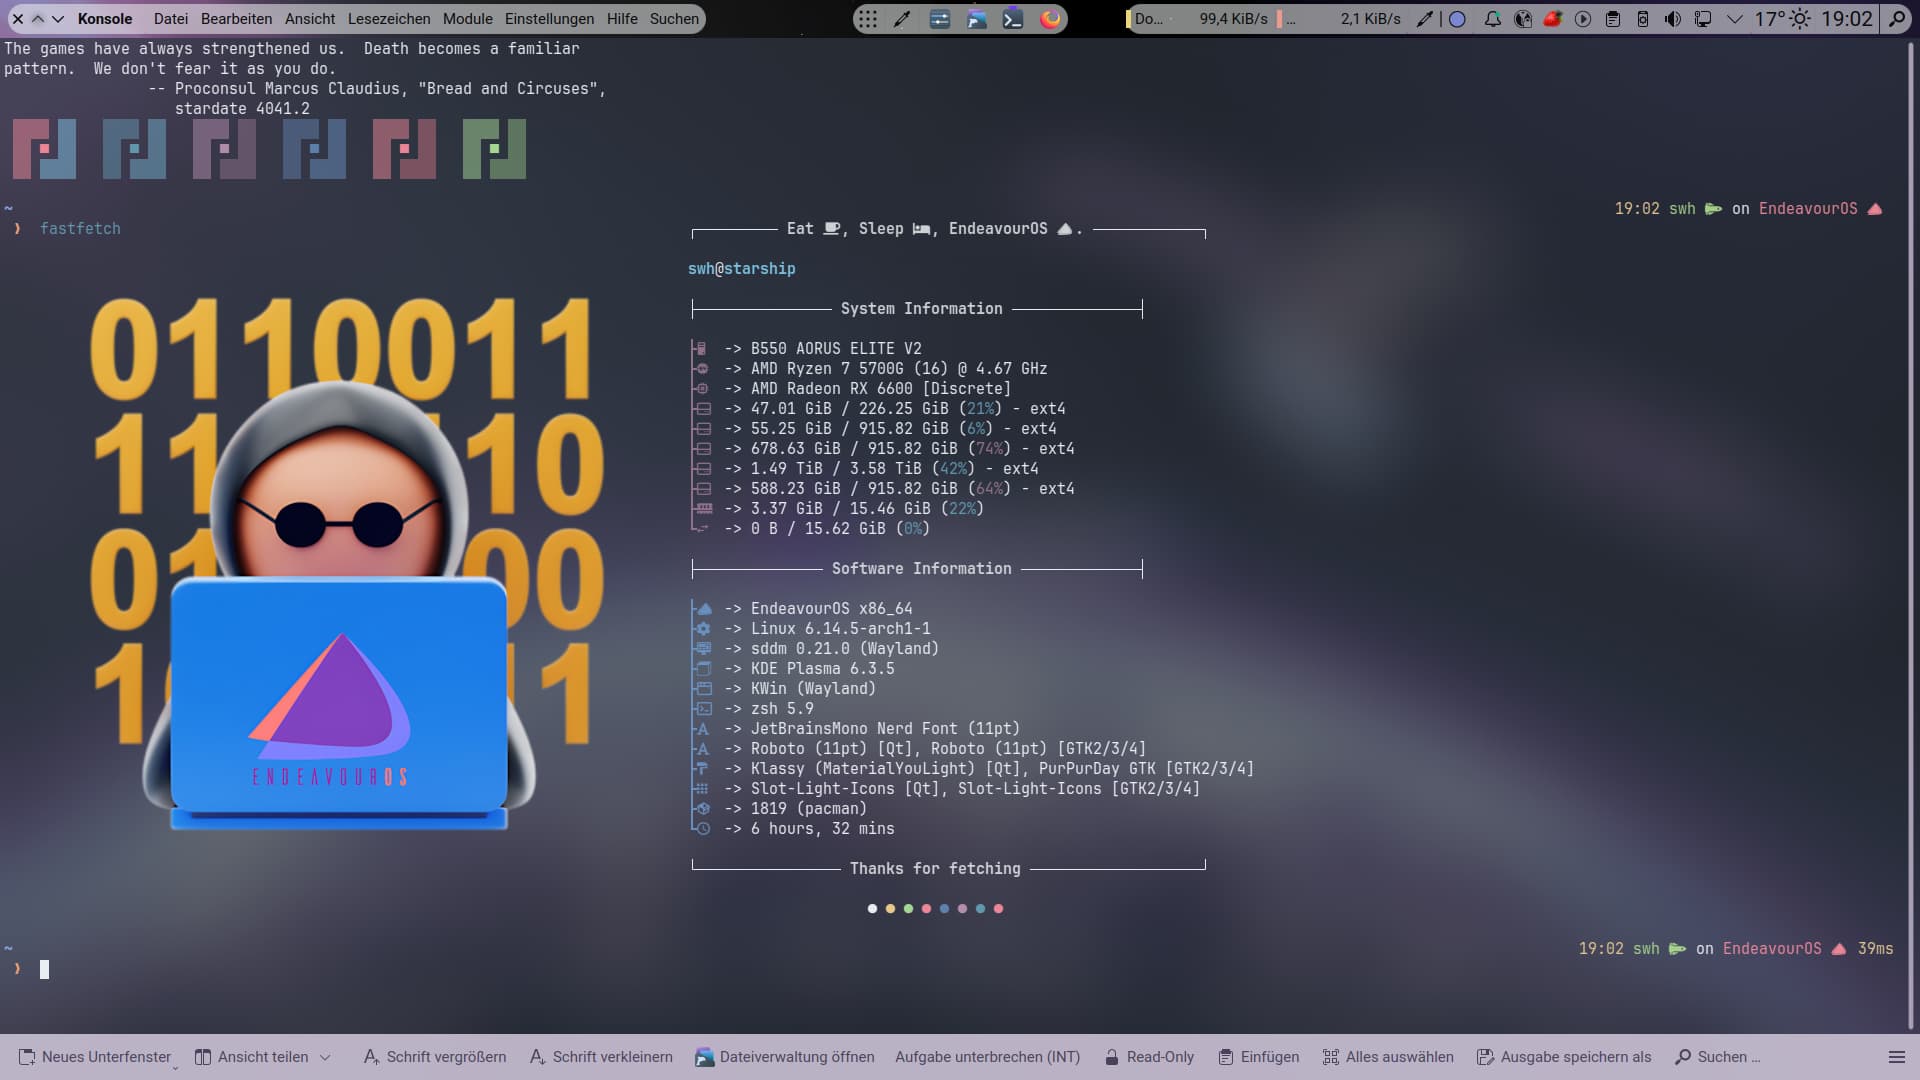Expand hidden system tray icons arrow

pos(1735,19)
